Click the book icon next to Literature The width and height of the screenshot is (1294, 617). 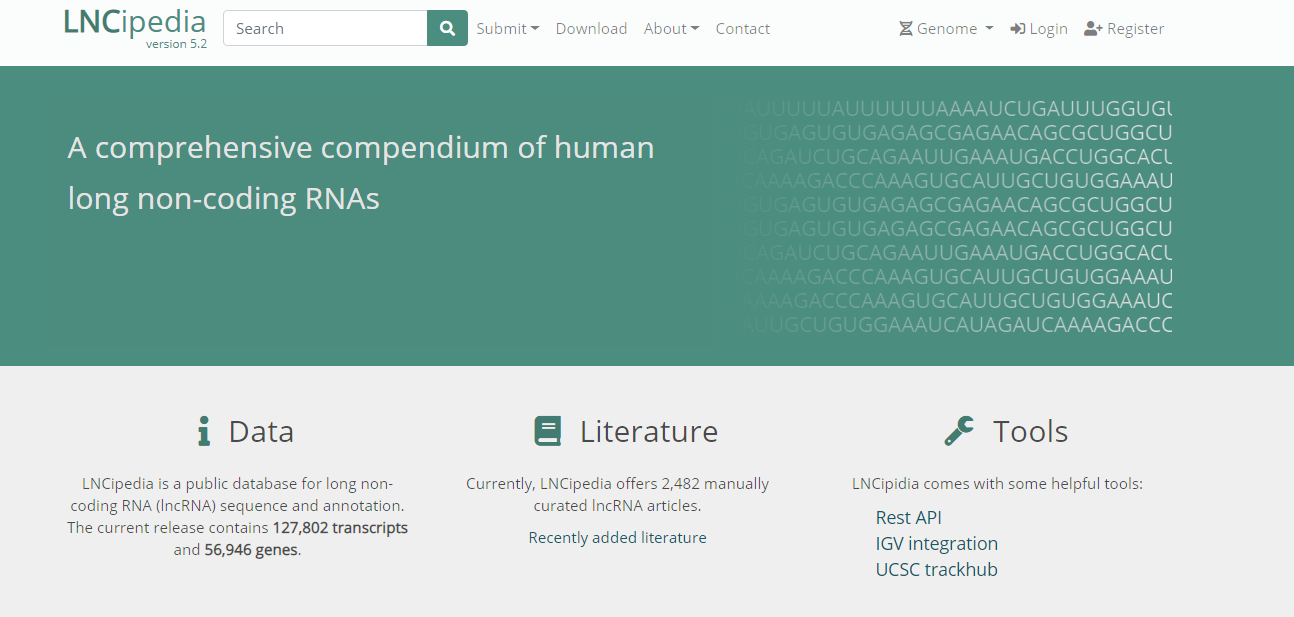[x=548, y=431]
